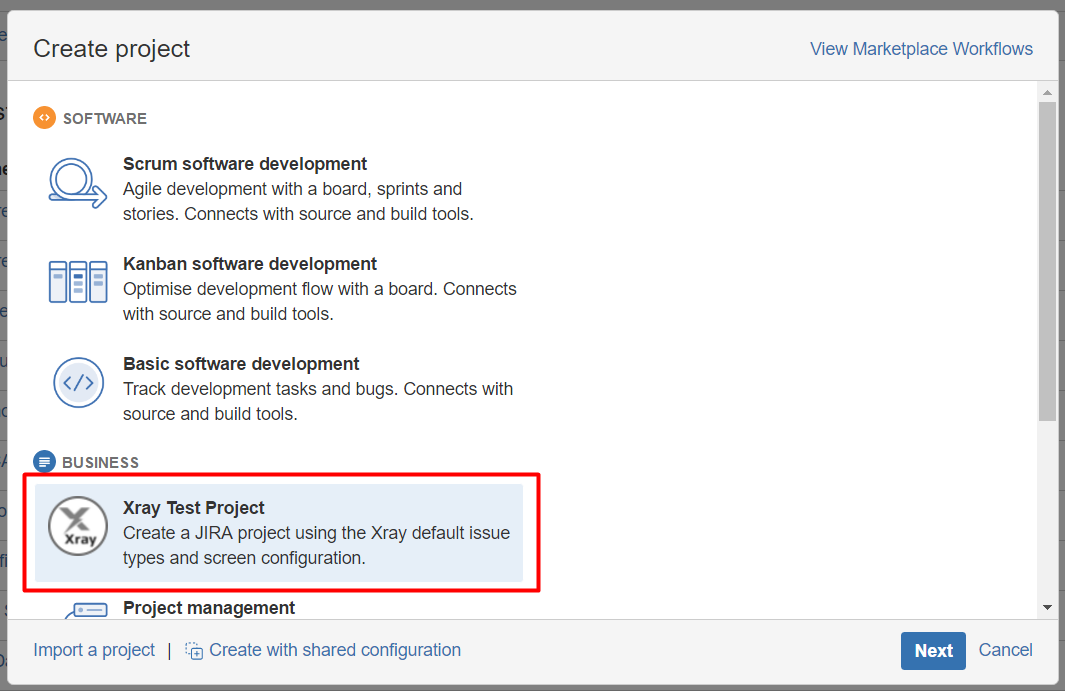
Task: Pick Basic software development template
Action: point(279,388)
